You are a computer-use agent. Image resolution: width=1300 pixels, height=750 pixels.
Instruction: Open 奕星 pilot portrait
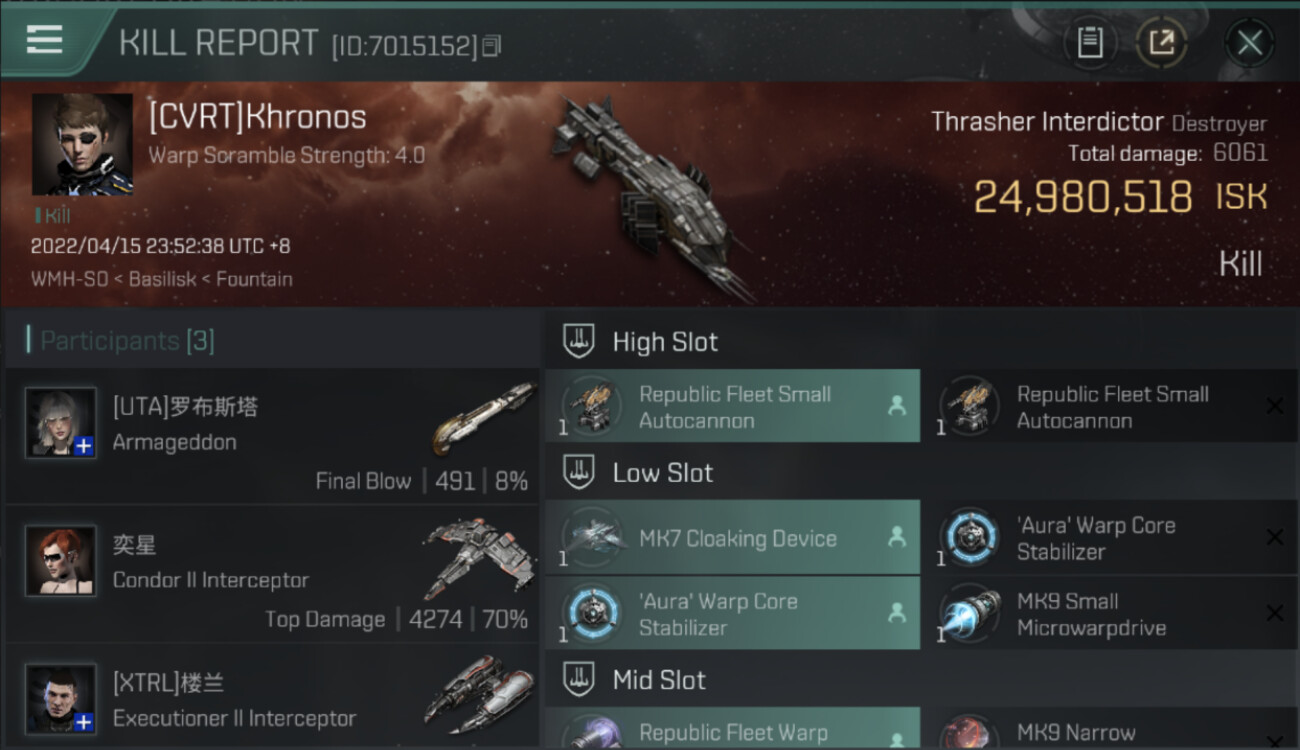click(61, 561)
